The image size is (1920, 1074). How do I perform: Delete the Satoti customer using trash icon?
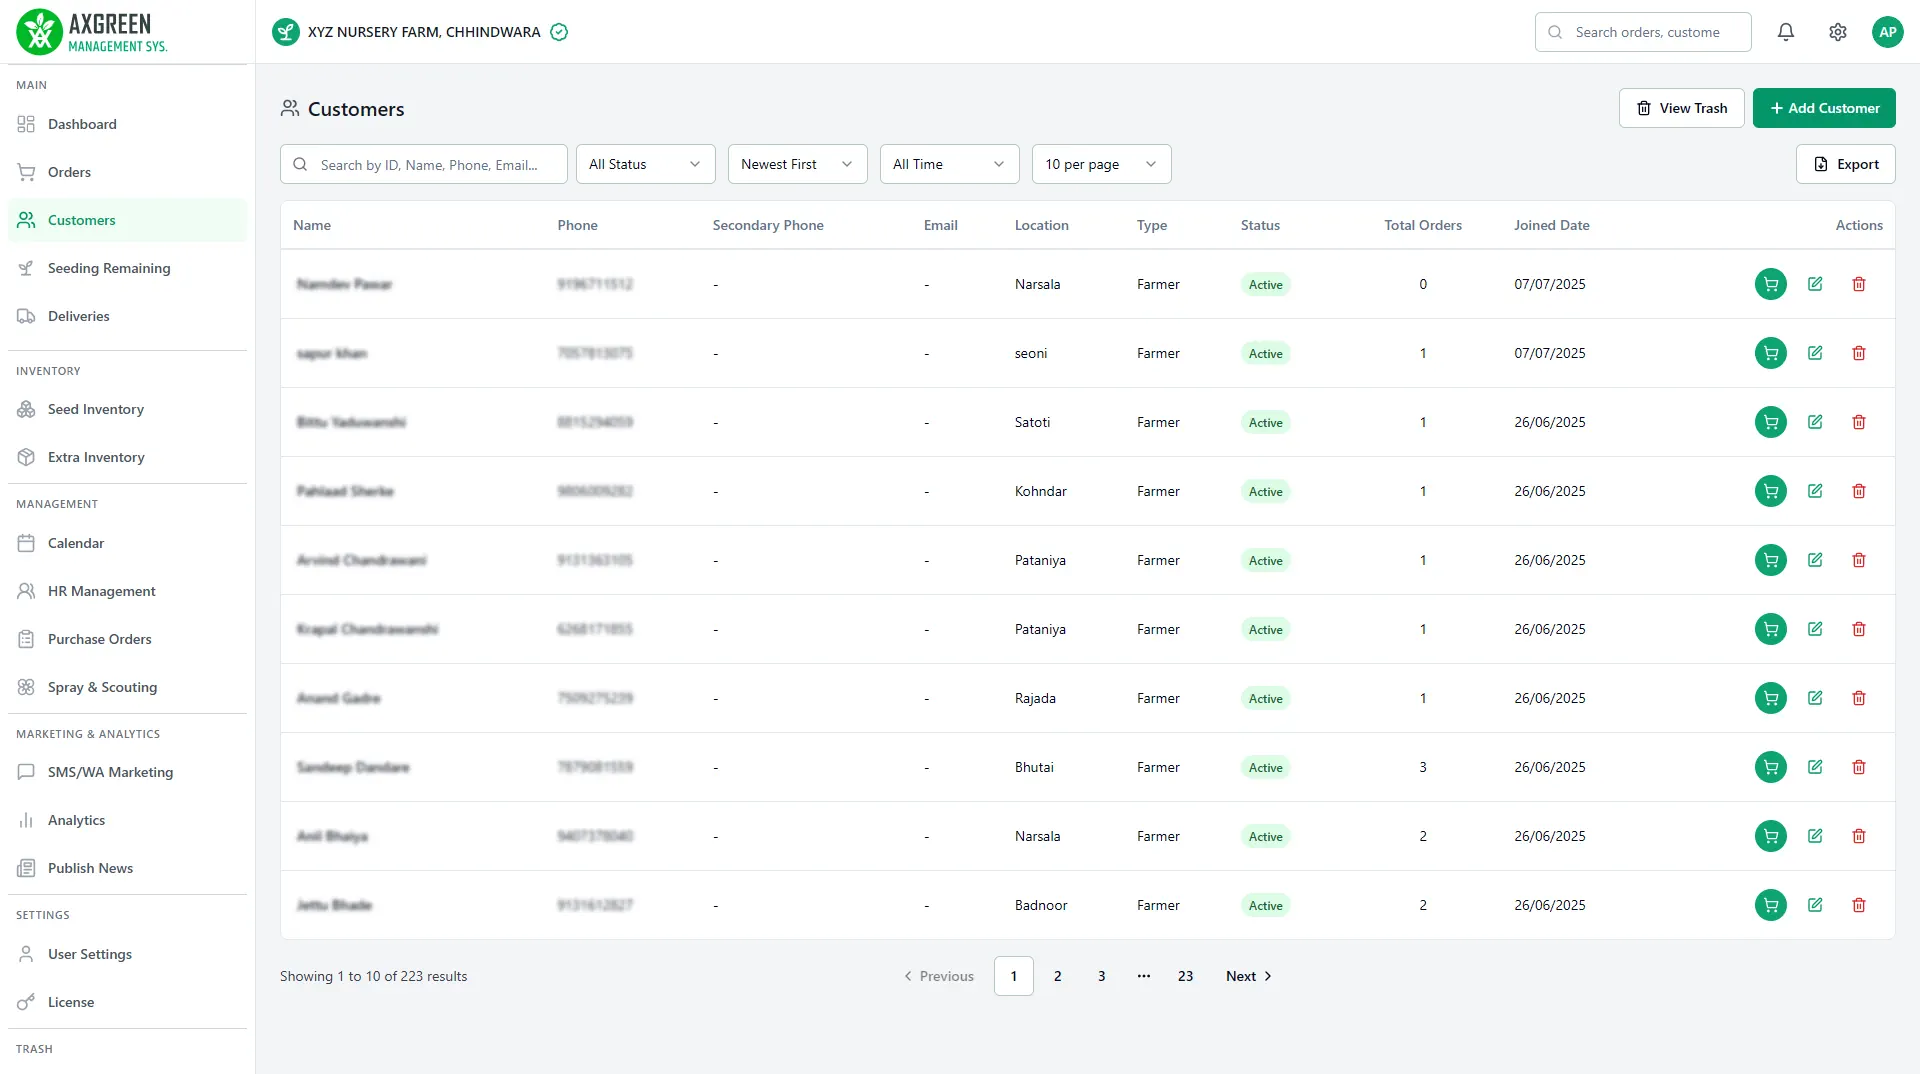tap(1858, 422)
